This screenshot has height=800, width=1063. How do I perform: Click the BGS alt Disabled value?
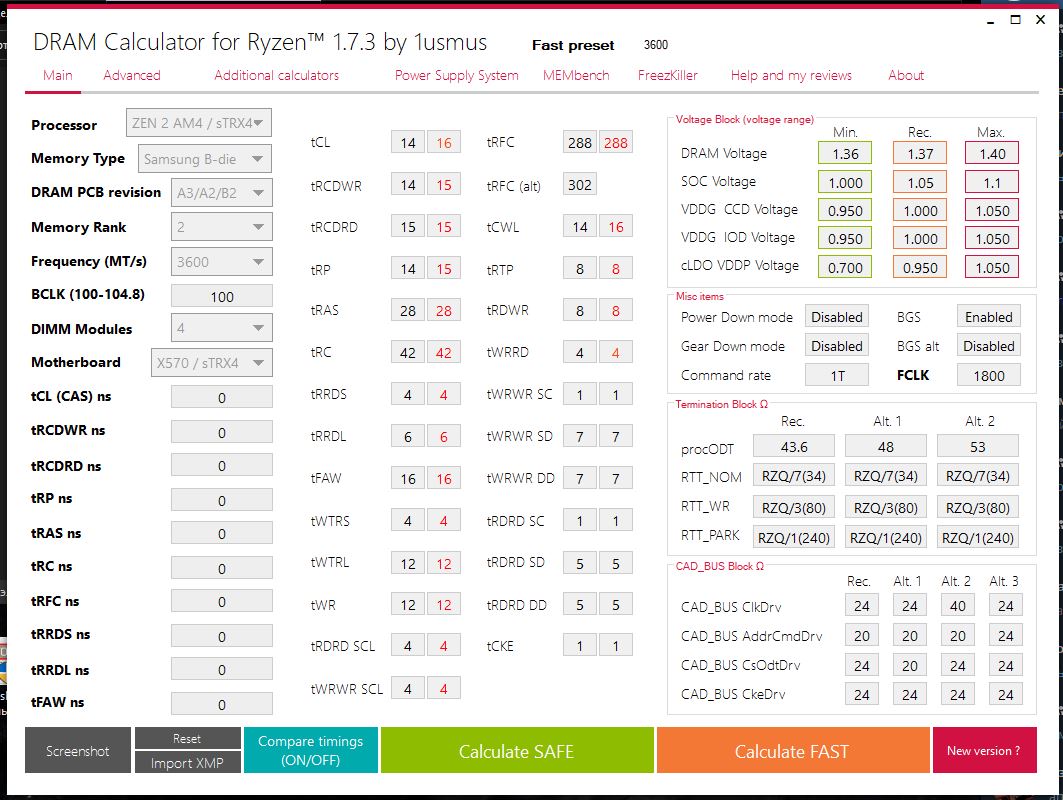(x=988, y=346)
